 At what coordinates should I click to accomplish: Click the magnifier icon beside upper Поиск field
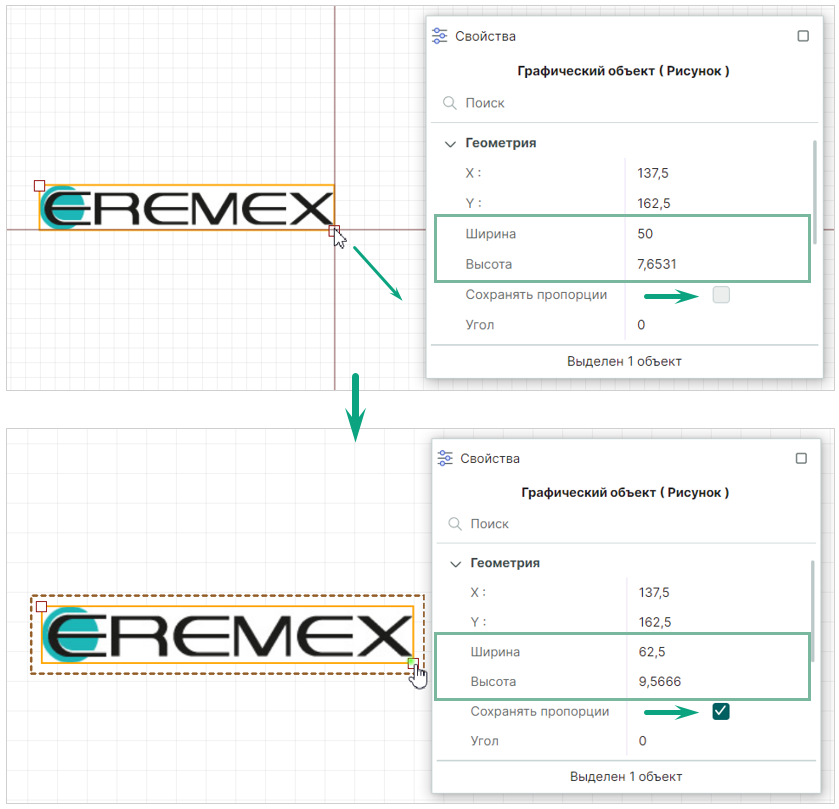(x=450, y=103)
